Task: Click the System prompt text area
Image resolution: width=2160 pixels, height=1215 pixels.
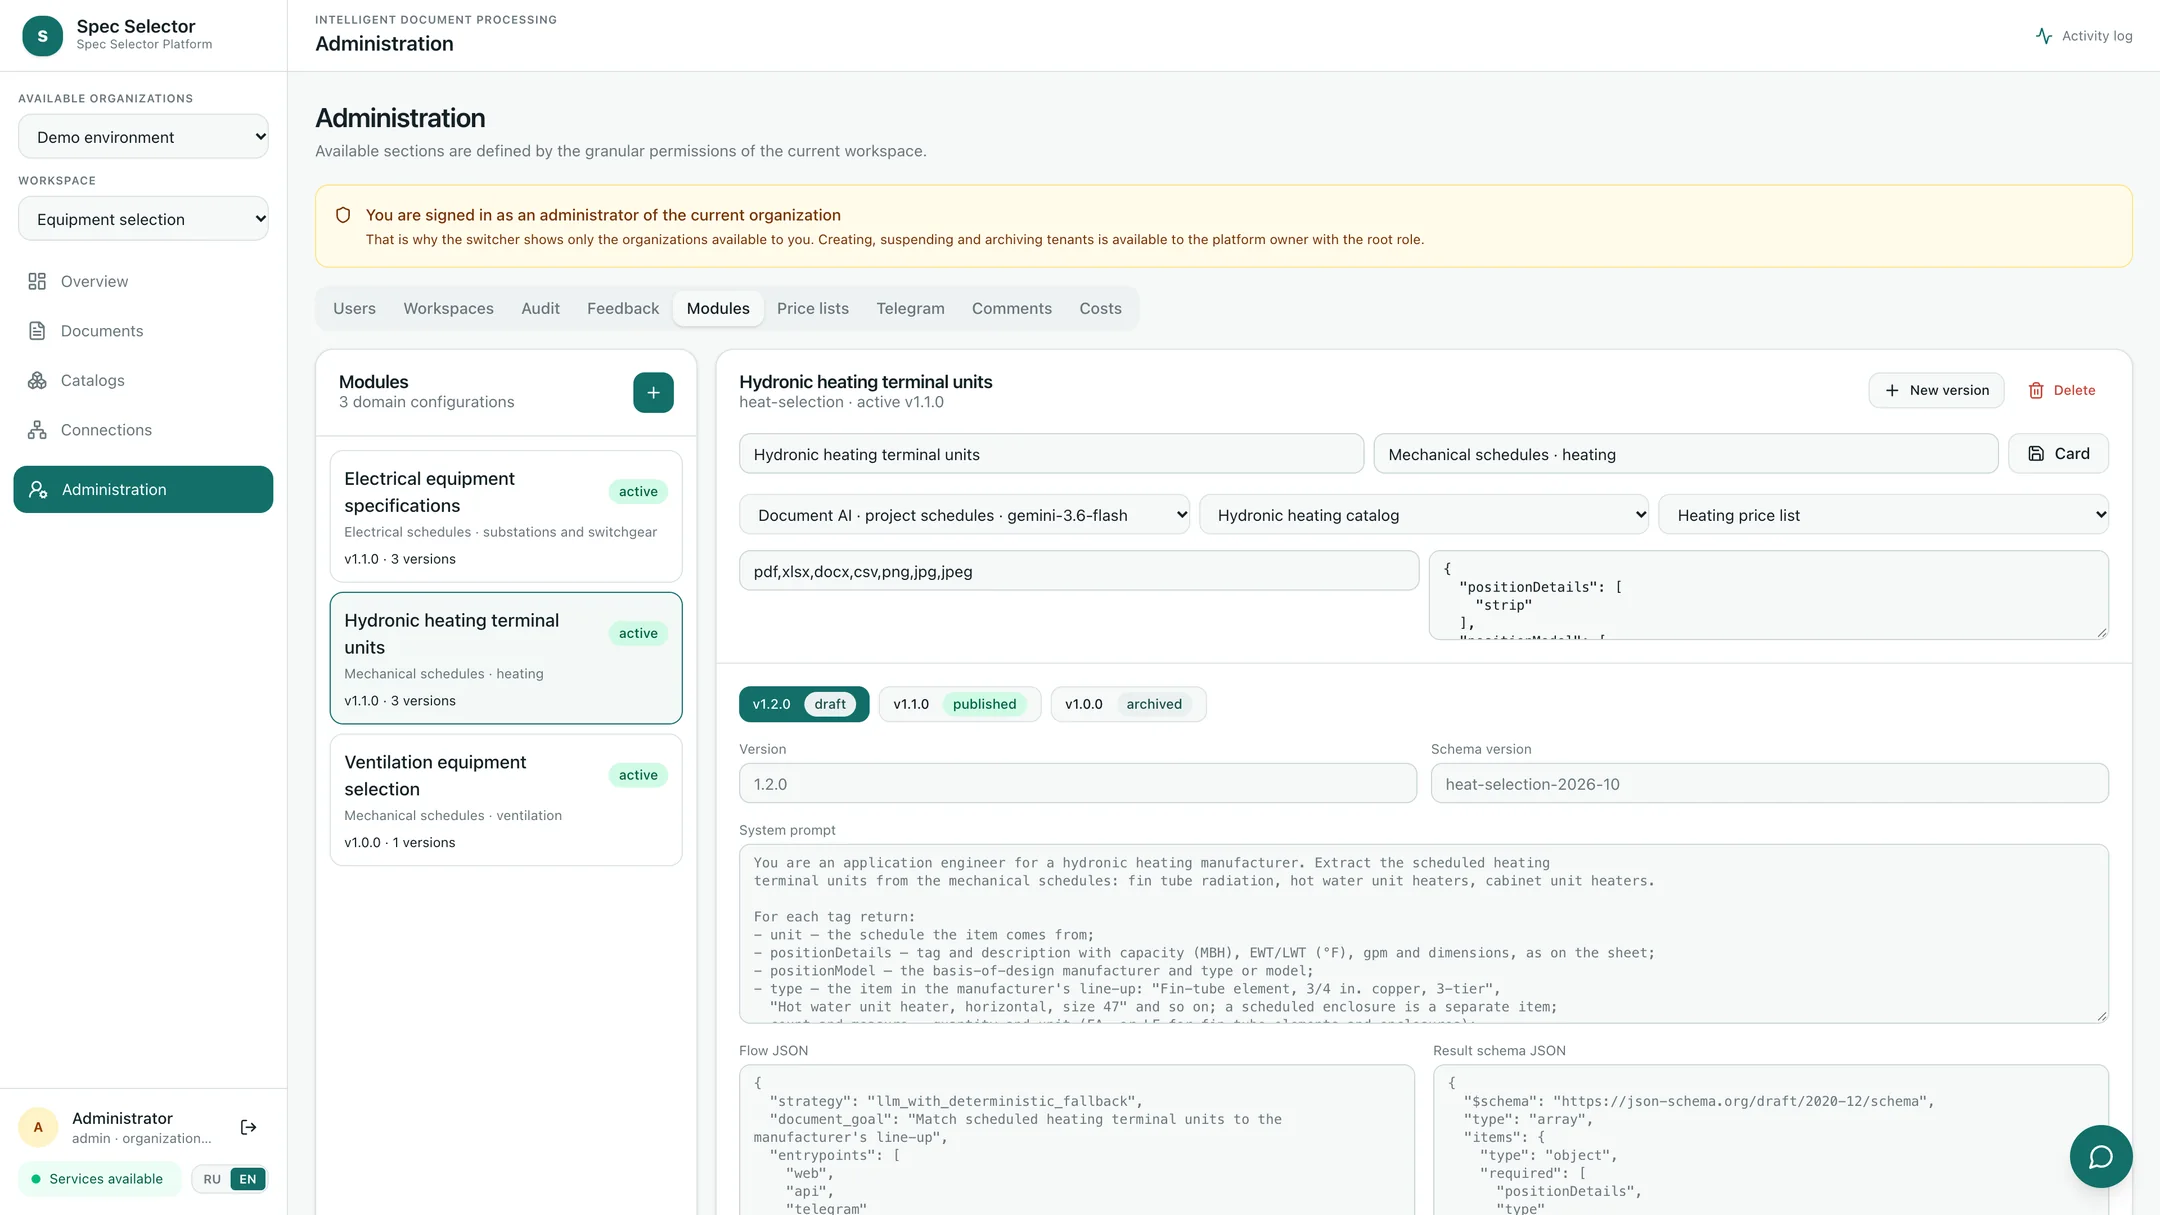Action: [x=1424, y=934]
